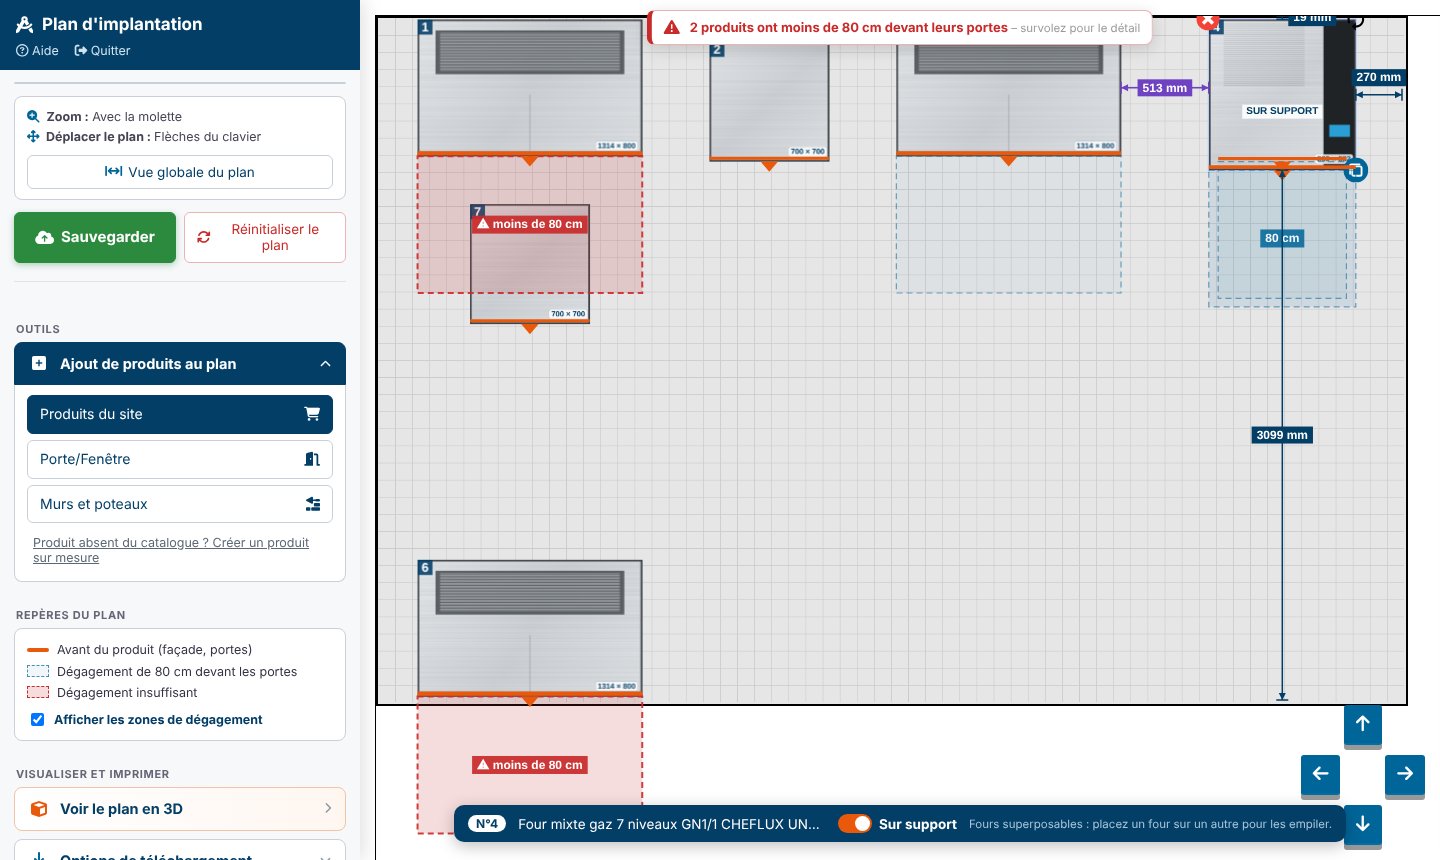Click the plus icon beside Ajout de produits
The image size is (1440, 860).
39,364
